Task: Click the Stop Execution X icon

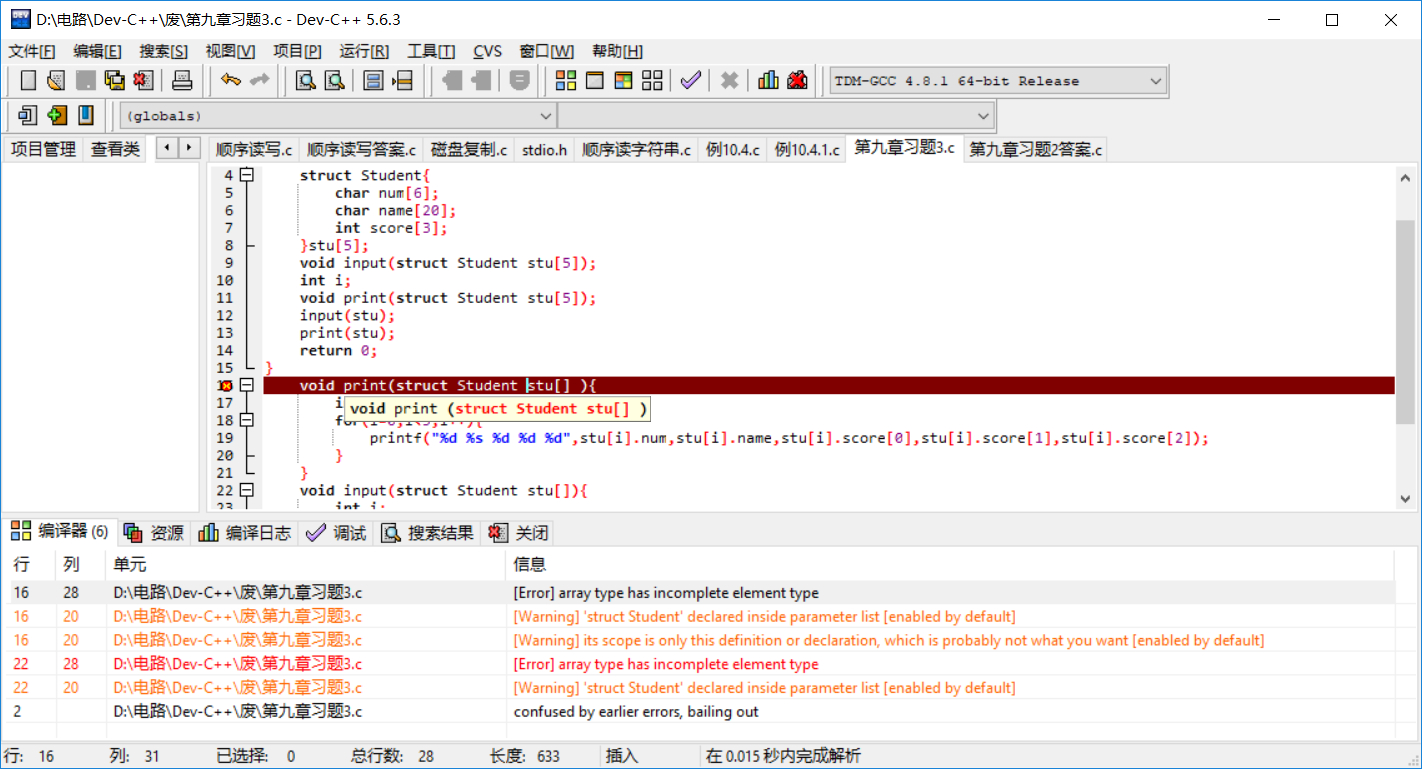Action: 730,81
